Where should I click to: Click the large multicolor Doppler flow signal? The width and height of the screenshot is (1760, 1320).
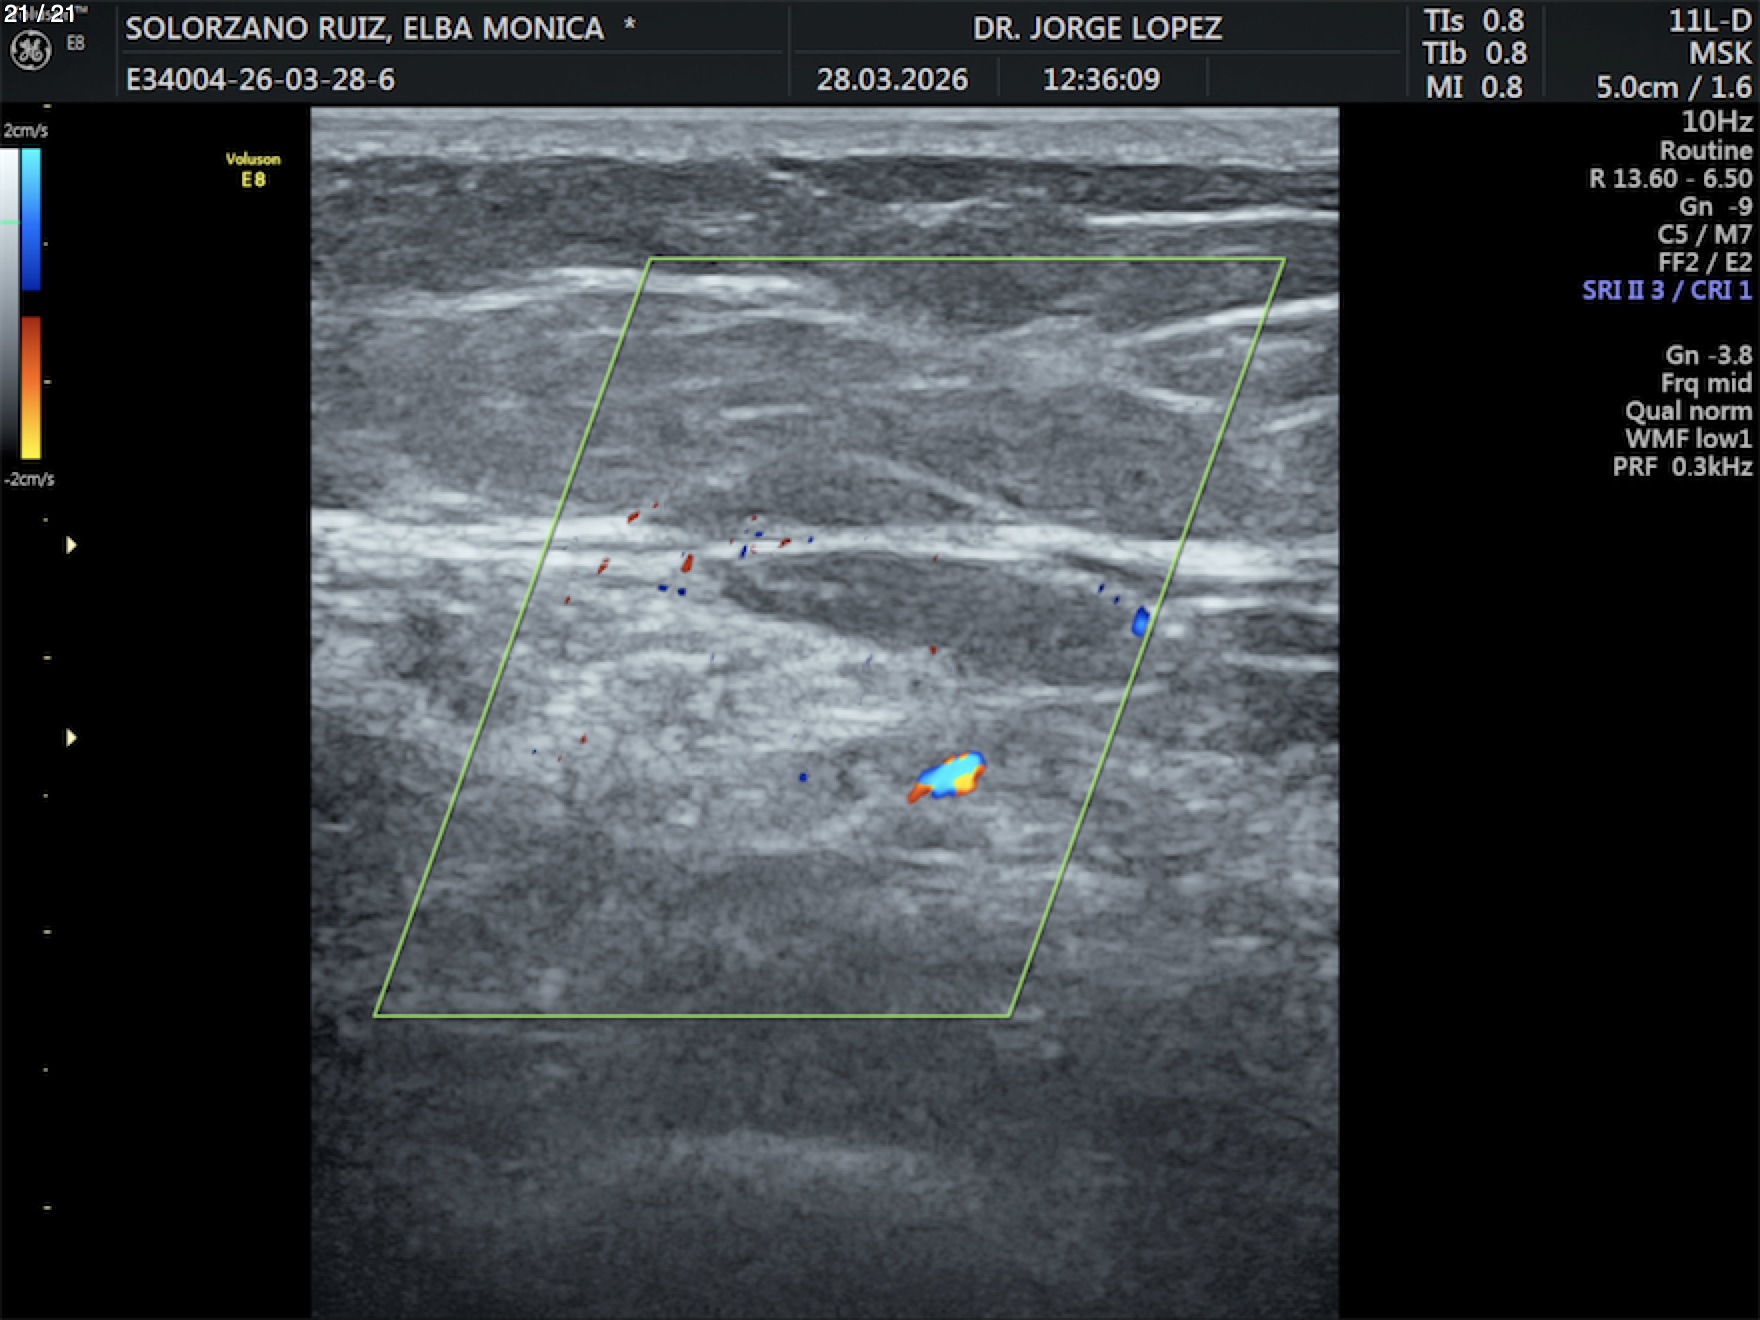949,777
